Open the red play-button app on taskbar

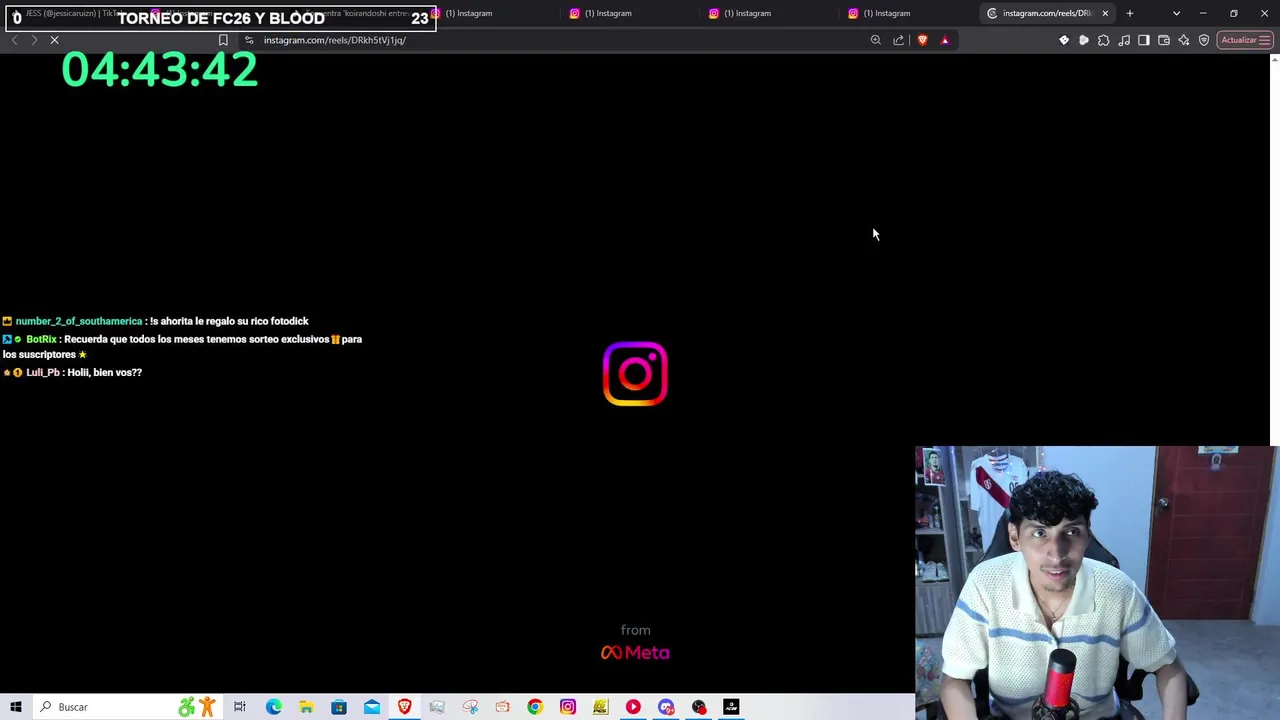[x=633, y=707]
